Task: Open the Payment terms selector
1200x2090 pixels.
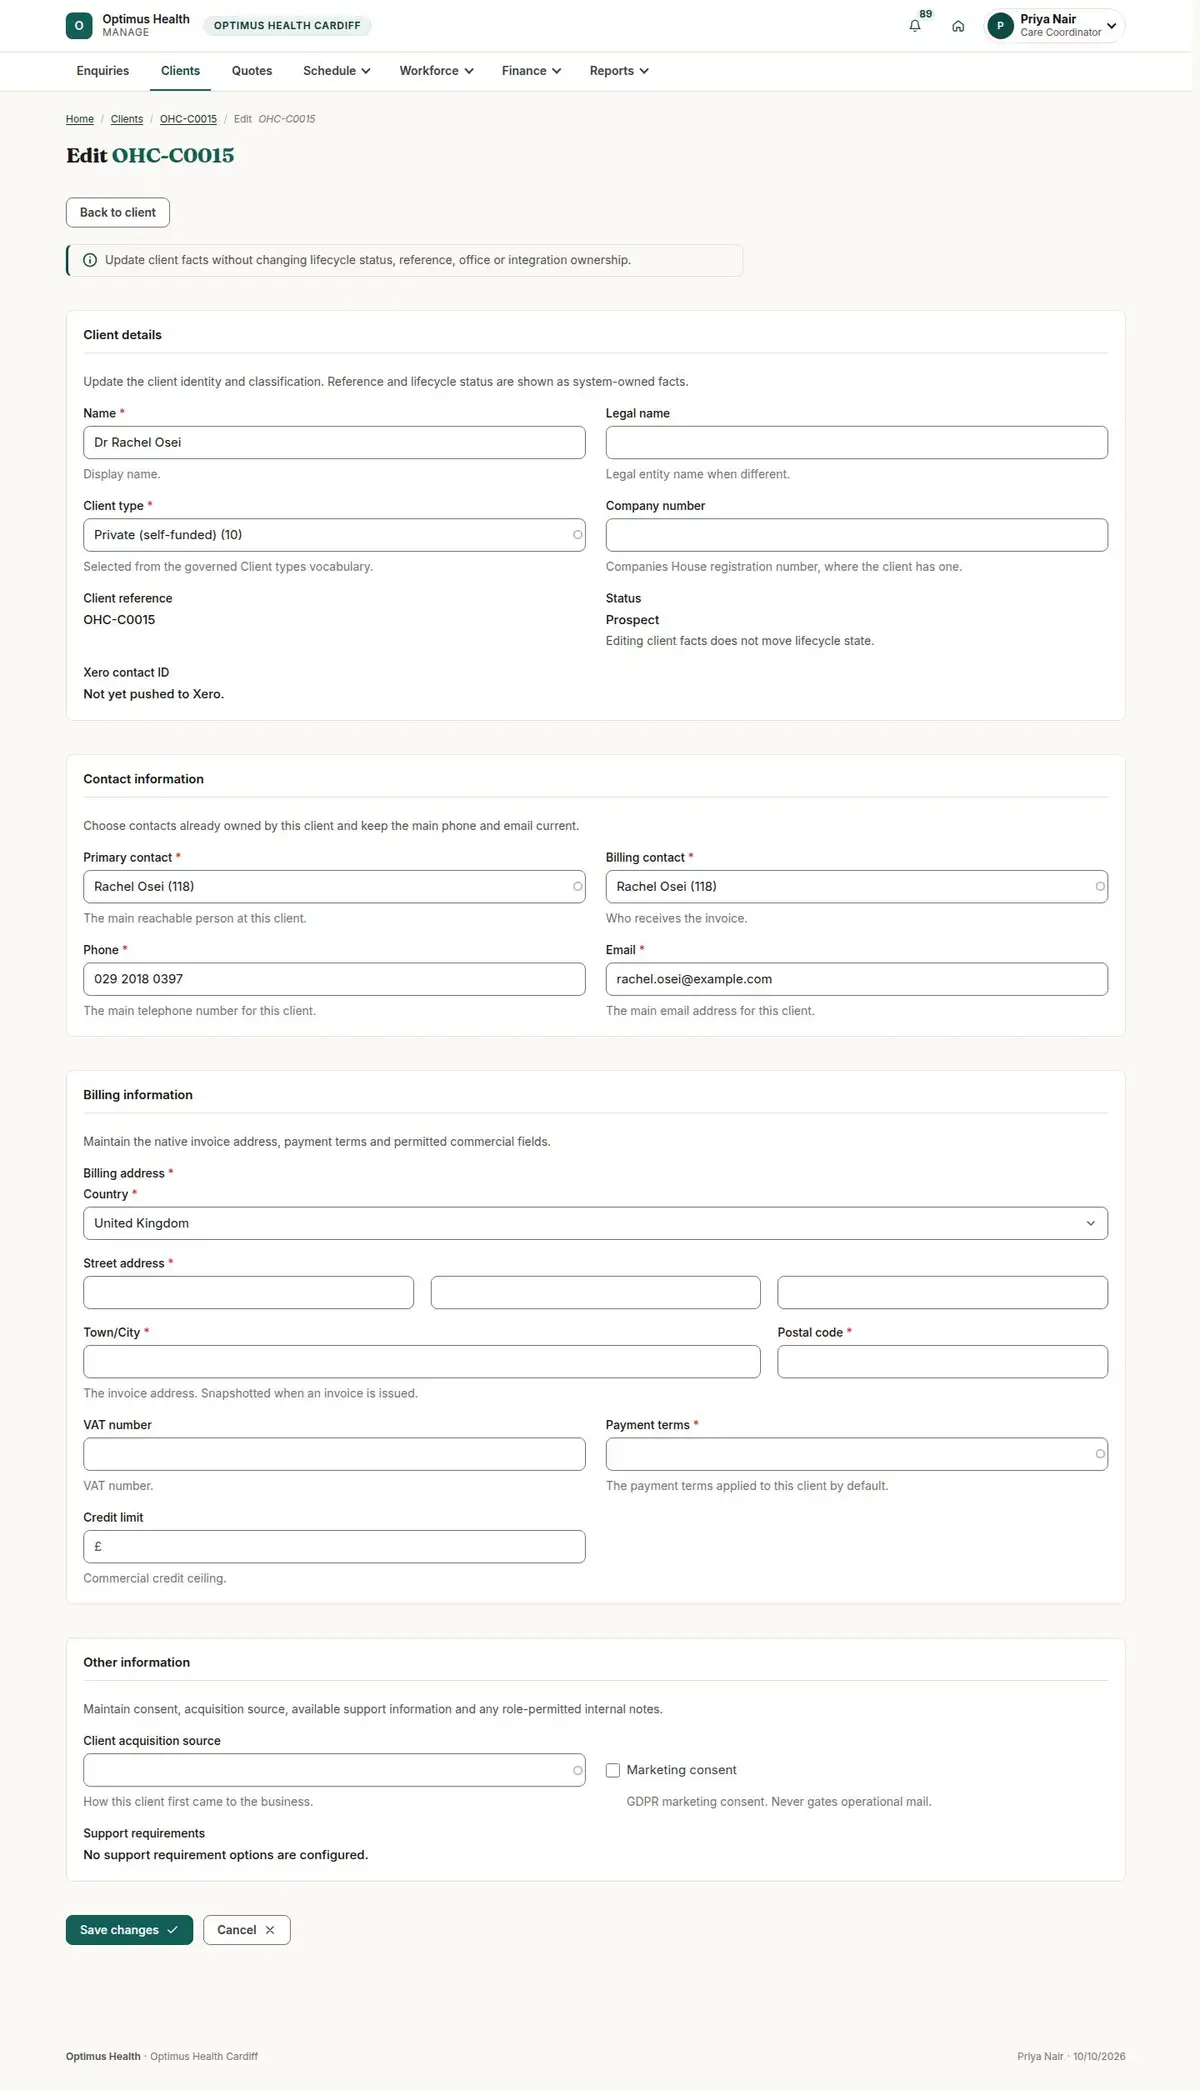Action: coord(856,1454)
